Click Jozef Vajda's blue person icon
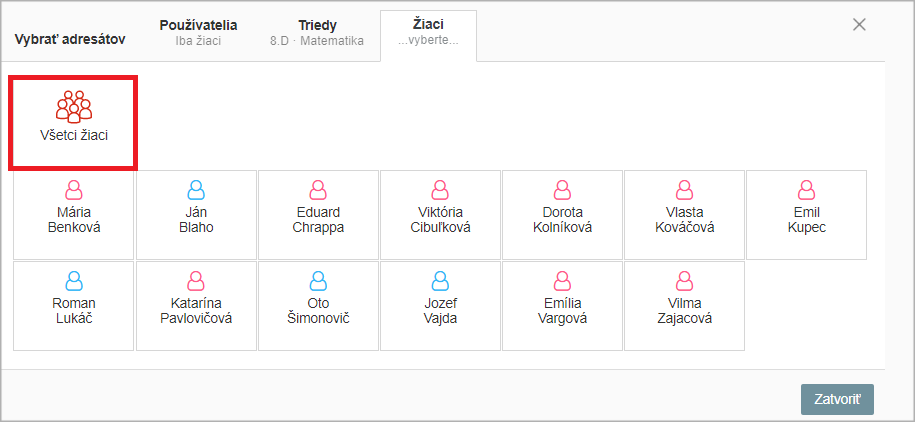Image resolution: width=915 pixels, height=422 pixels. pos(440,281)
